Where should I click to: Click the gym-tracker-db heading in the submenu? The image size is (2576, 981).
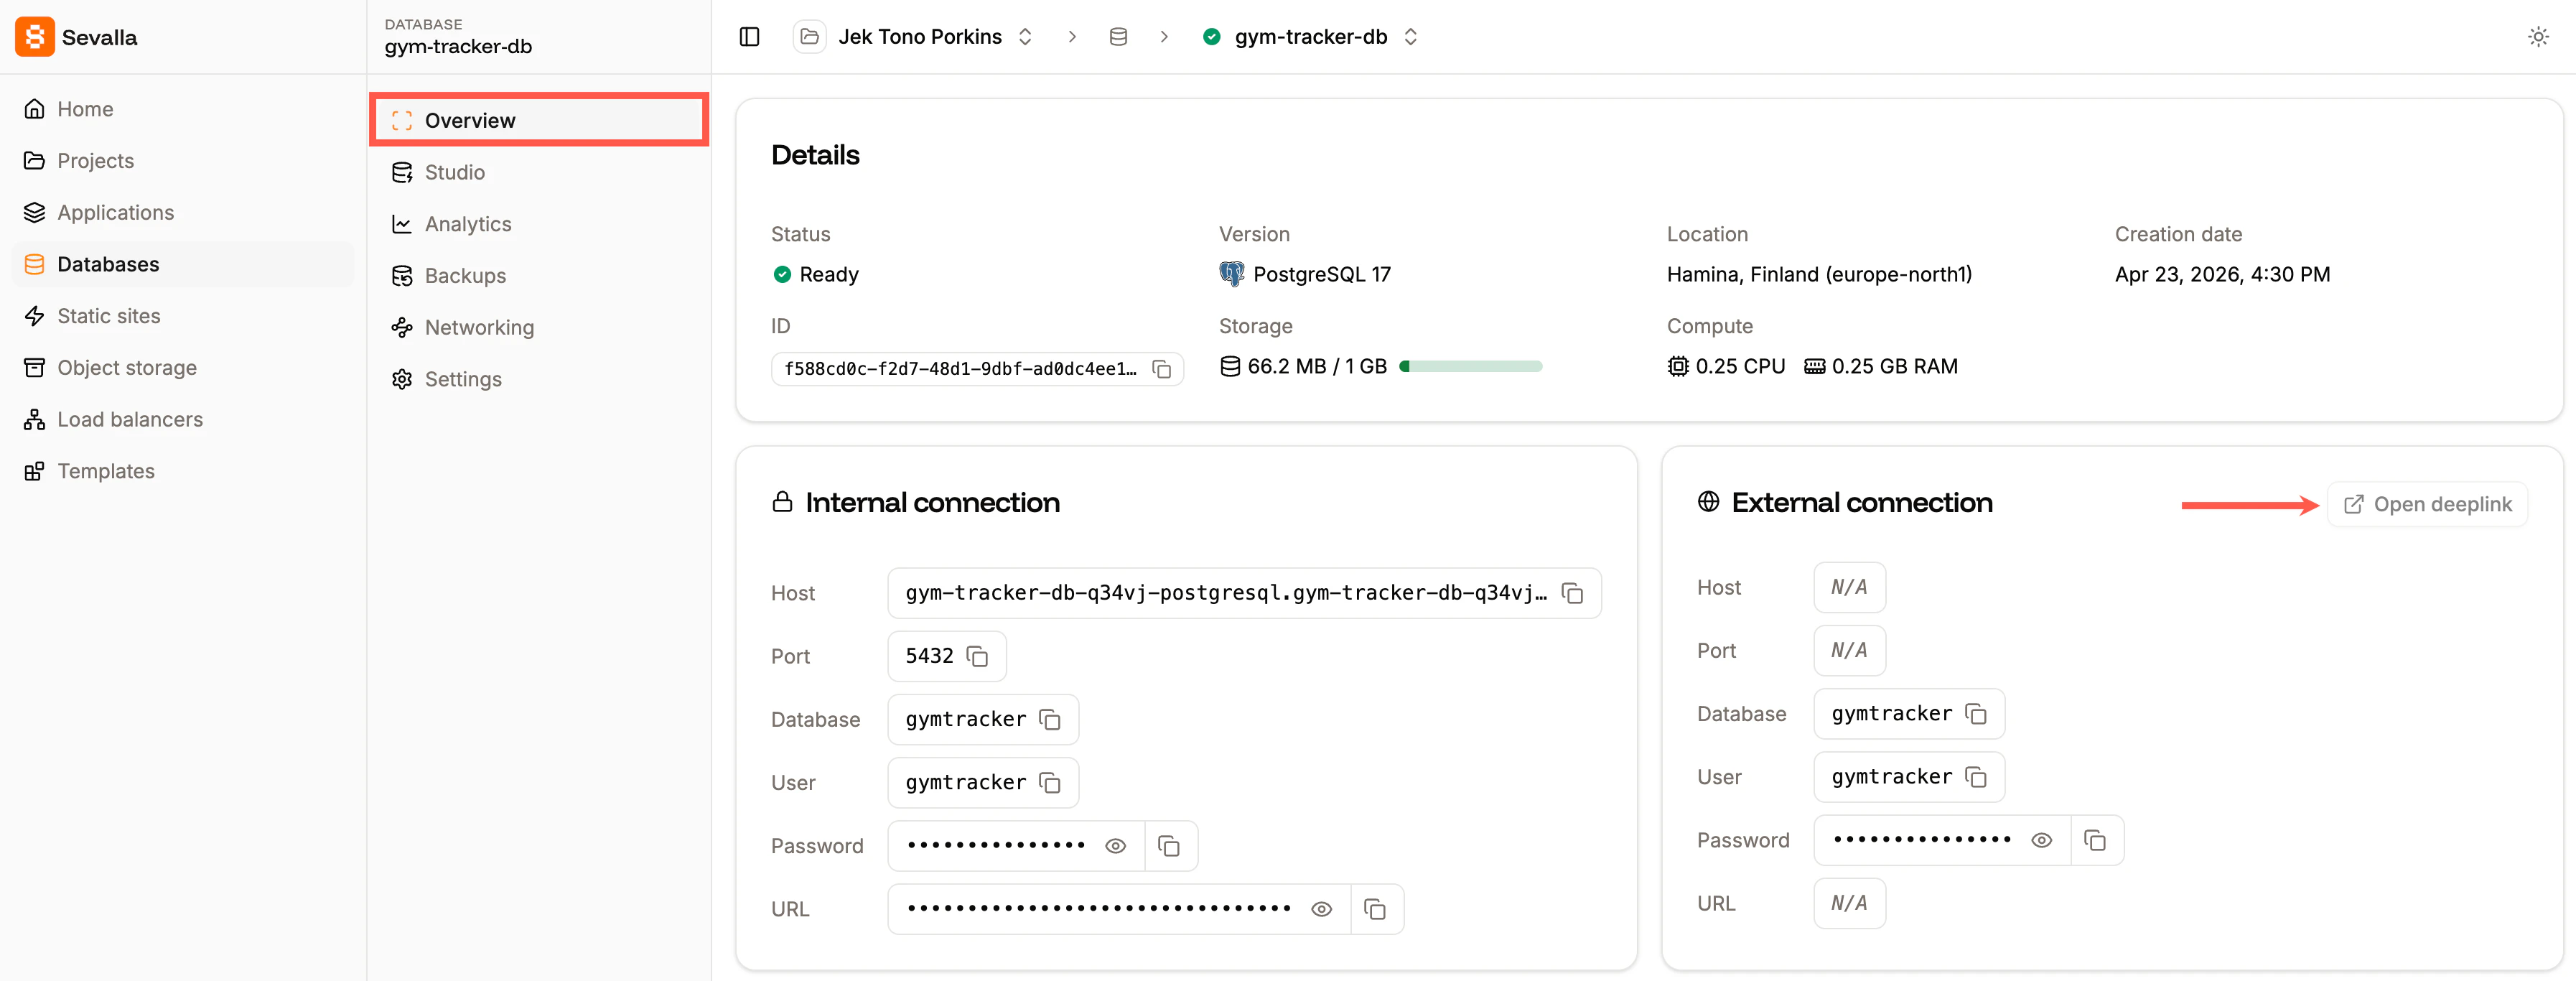click(x=458, y=47)
